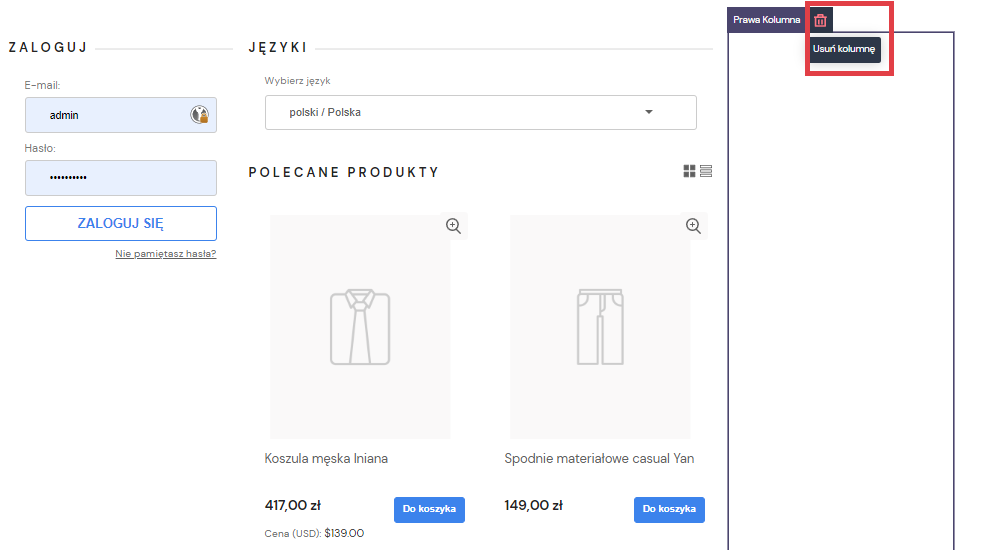Switch products to grid view

pyautogui.click(x=689, y=172)
